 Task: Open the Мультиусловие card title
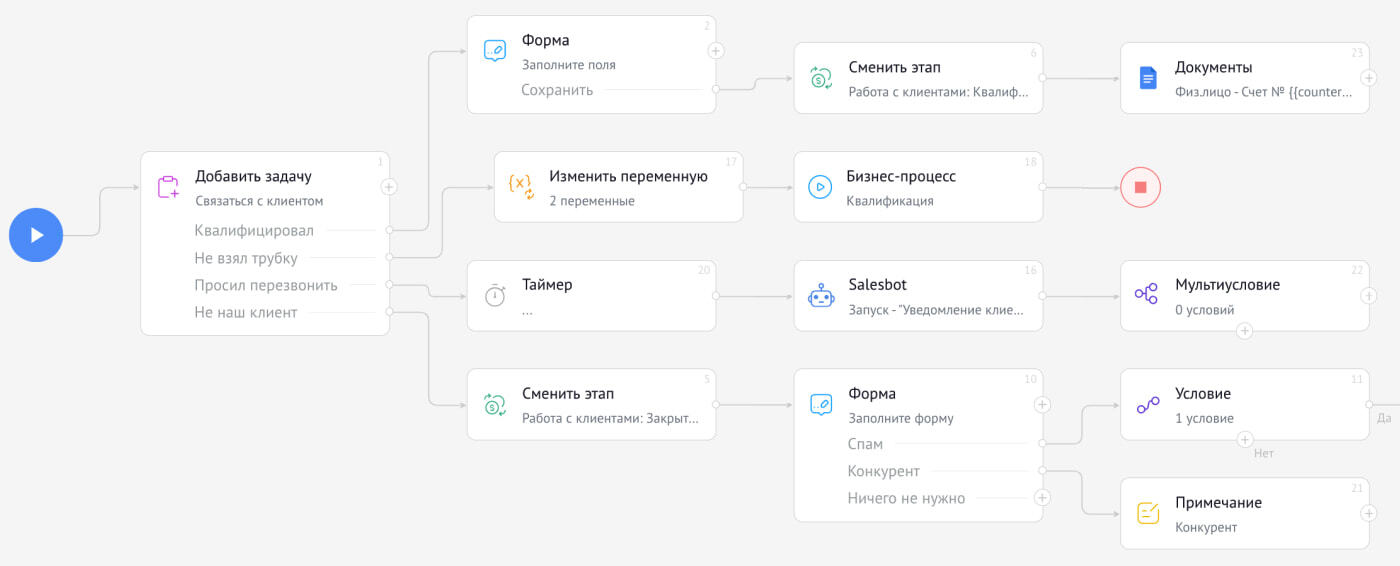(x=1227, y=285)
